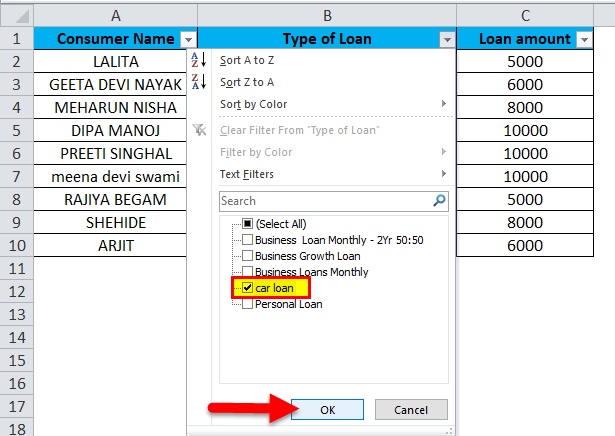Click the search magnifier icon
This screenshot has height=436, width=615.
coord(439,200)
